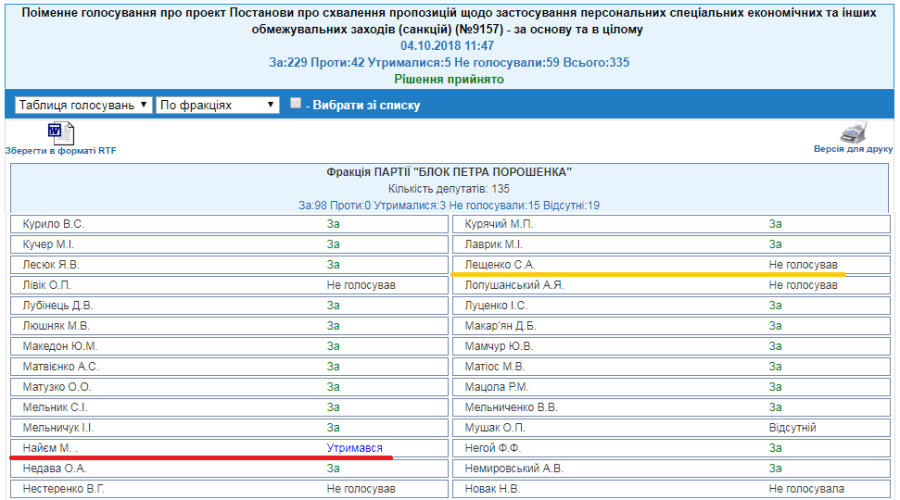Click 'Версія для друку' link
Viewport: 900px width, 500px height.
pos(853,149)
